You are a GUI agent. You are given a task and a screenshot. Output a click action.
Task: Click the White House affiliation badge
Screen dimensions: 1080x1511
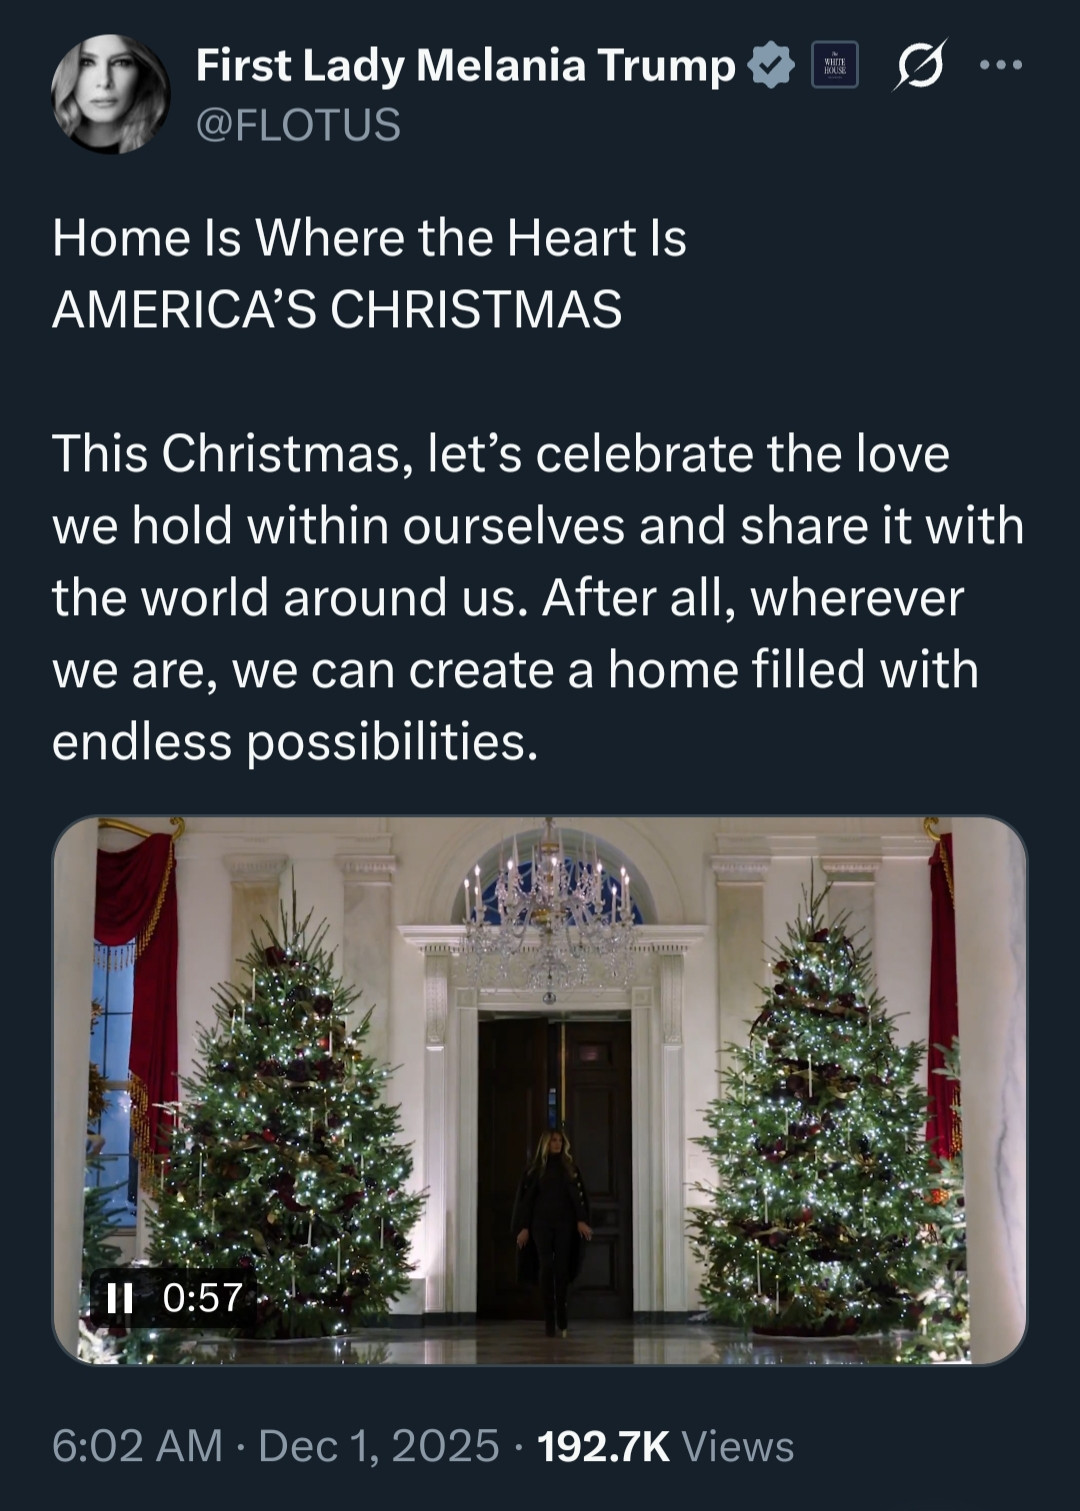[834, 66]
